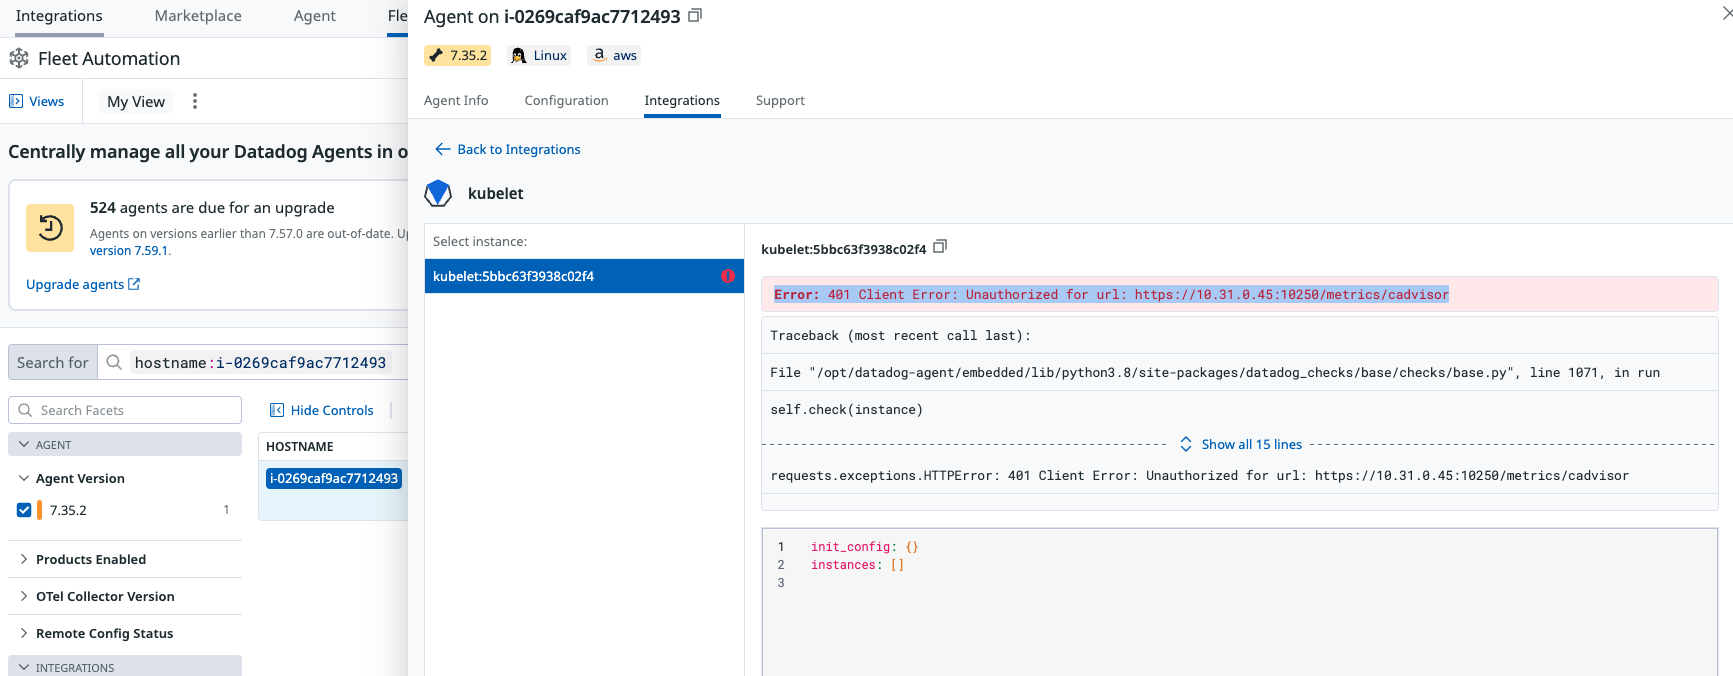This screenshot has width=1733, height=676.
Task: Click the Traceback (most recent call last) line
Action: (1240, 335)
